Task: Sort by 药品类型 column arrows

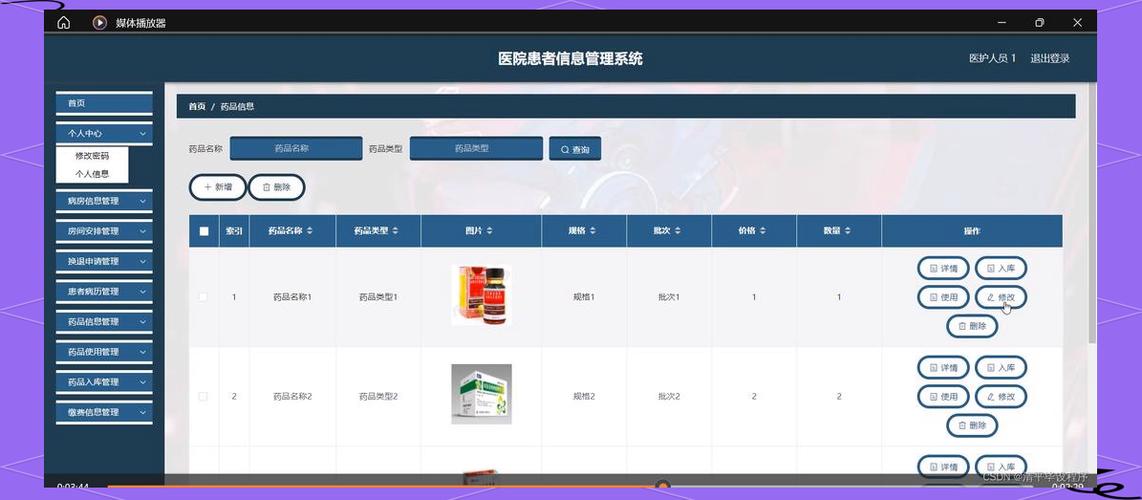Action: click(395, 231)
